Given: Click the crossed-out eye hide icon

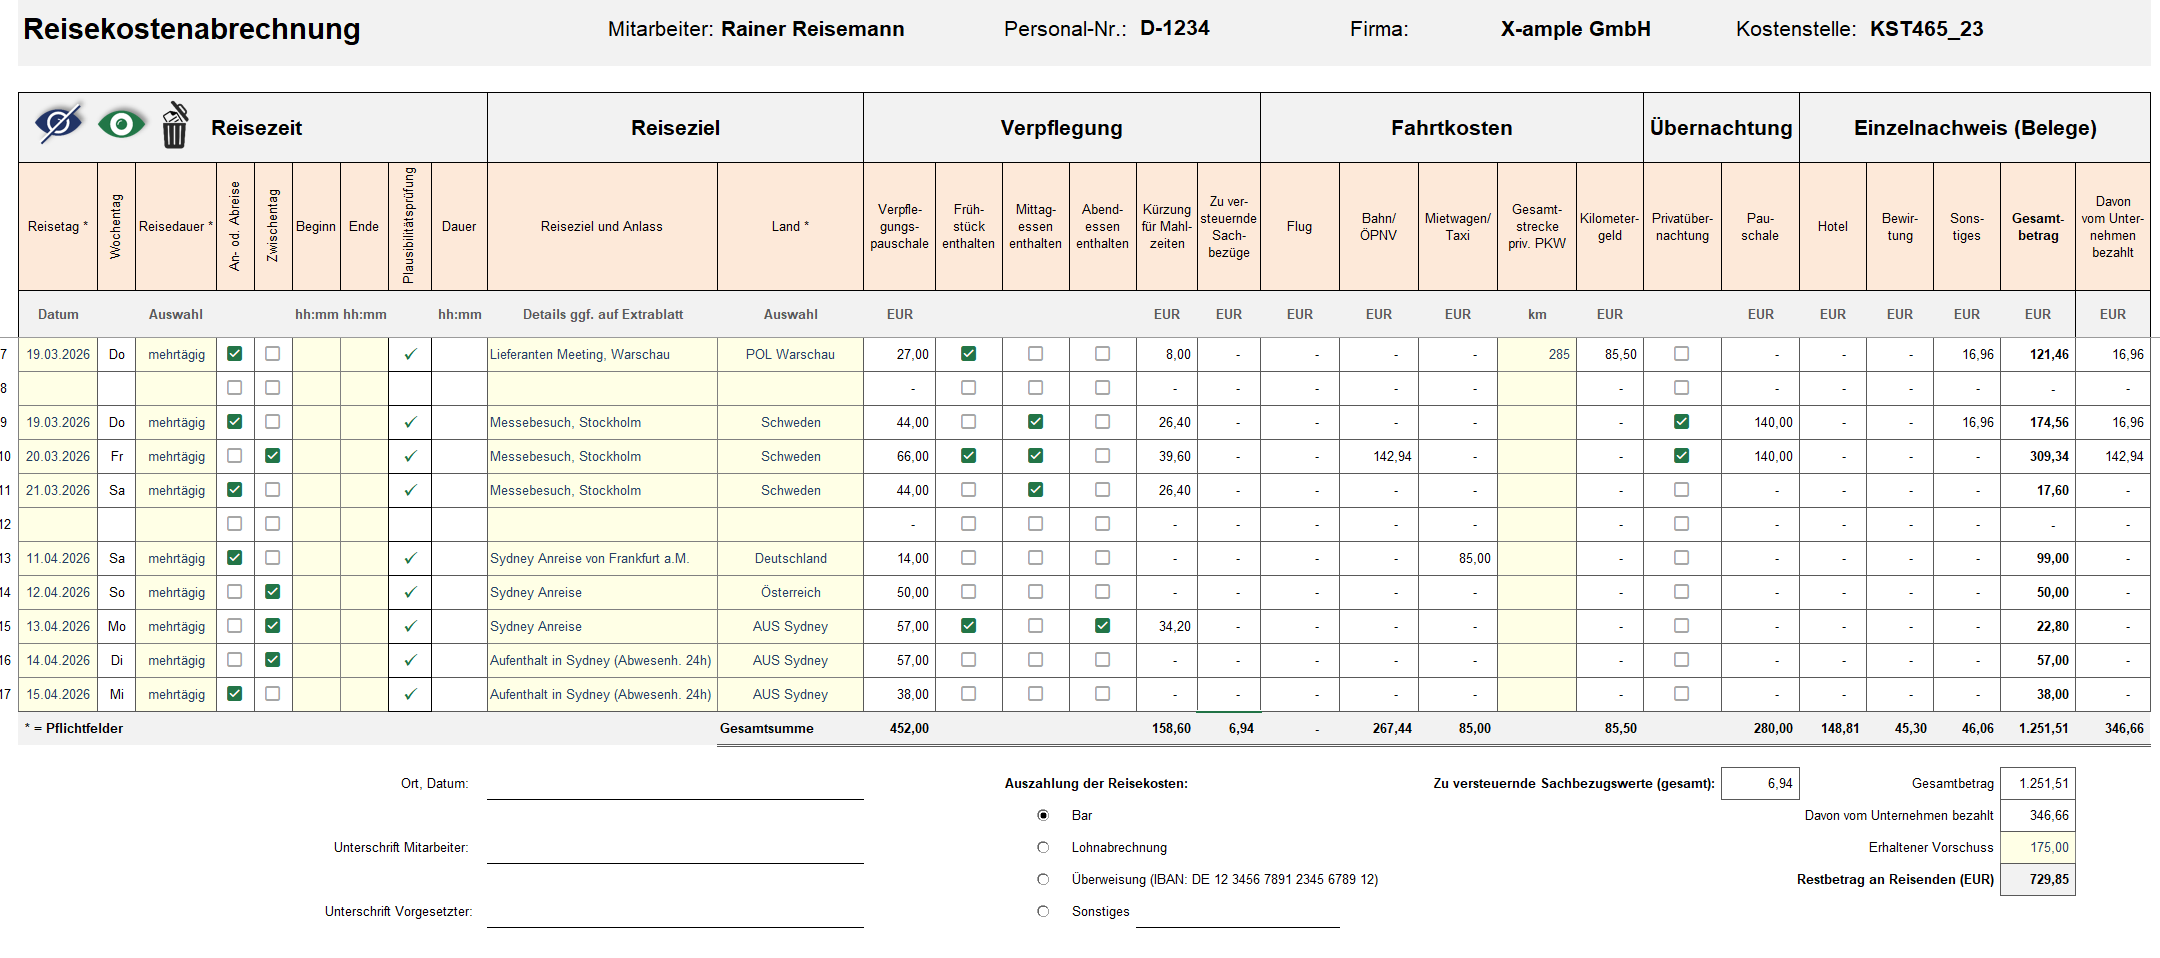Looking at the screenshot, I should [59, 124].
